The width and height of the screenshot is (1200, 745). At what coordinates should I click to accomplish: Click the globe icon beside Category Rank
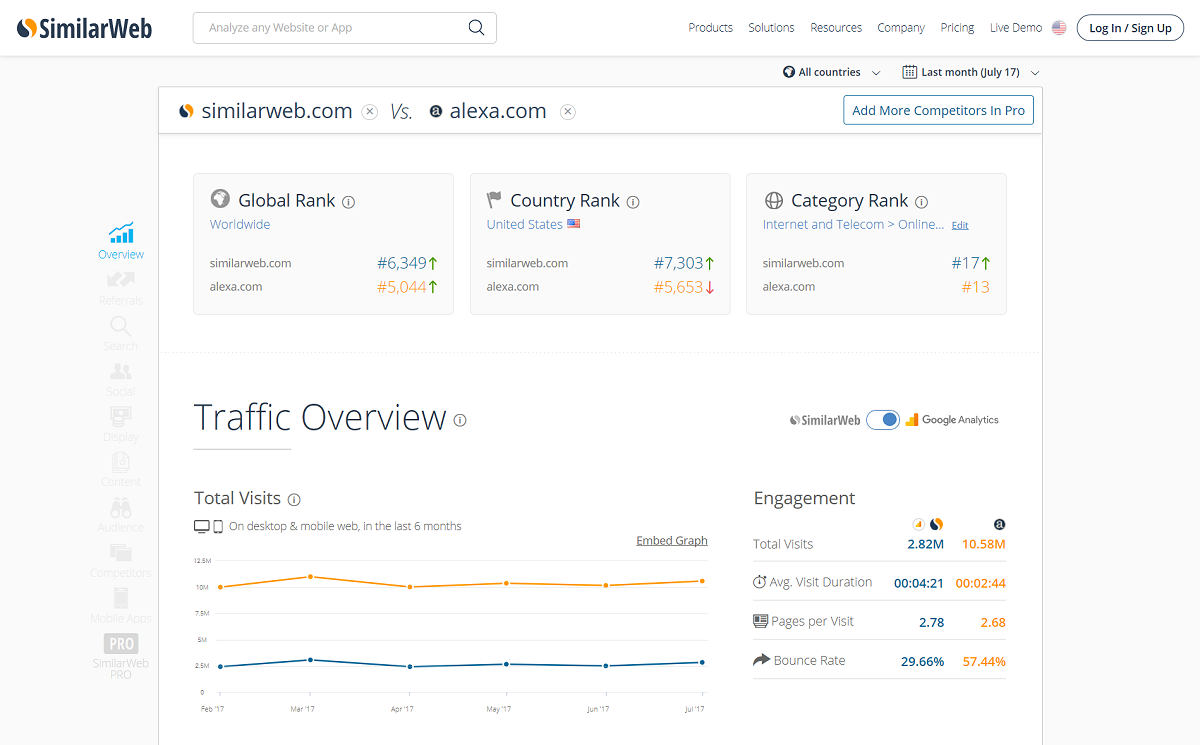click(x=773, y=200)
